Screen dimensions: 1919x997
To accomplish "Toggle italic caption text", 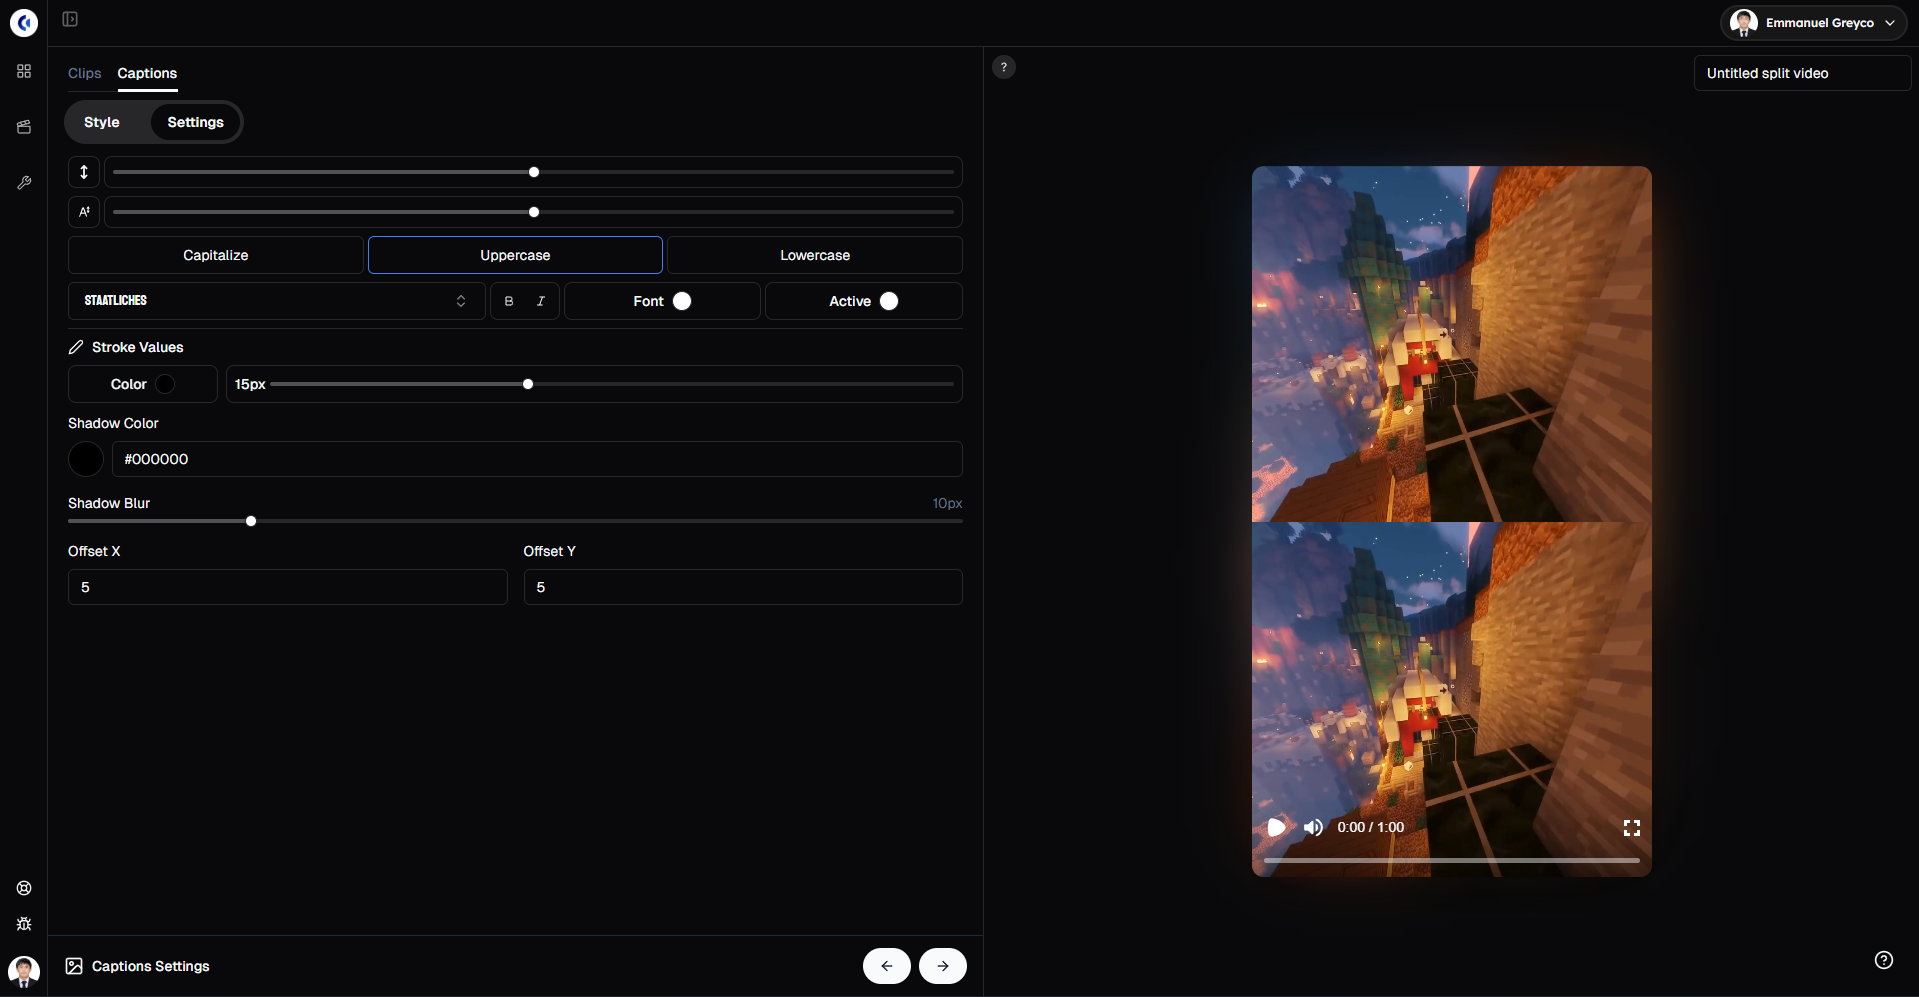I will coord(541,301).
